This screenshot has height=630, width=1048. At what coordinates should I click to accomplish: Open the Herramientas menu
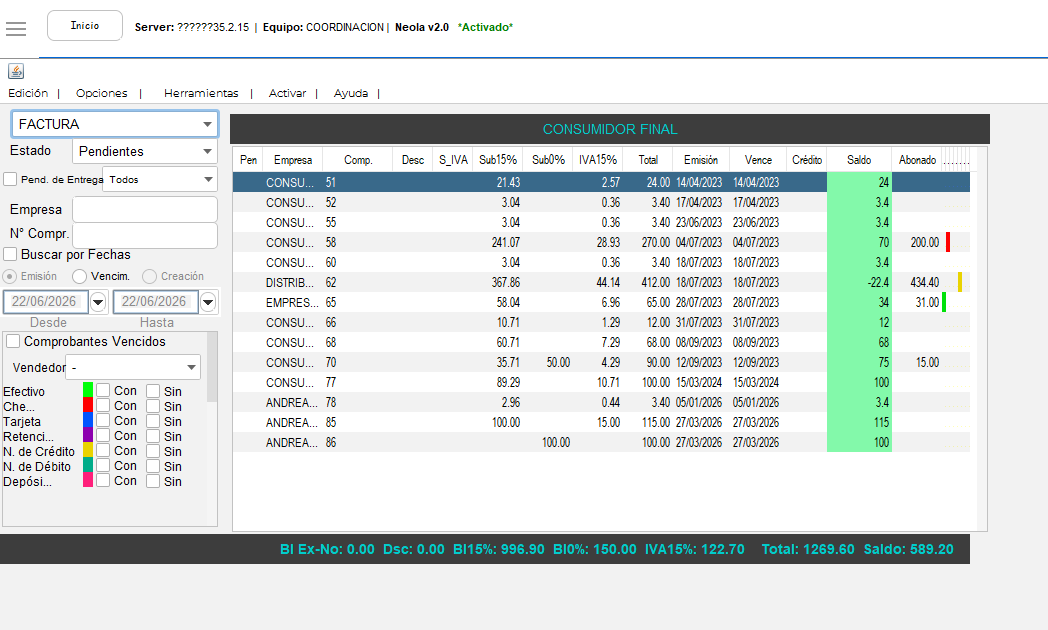point(201,93)
